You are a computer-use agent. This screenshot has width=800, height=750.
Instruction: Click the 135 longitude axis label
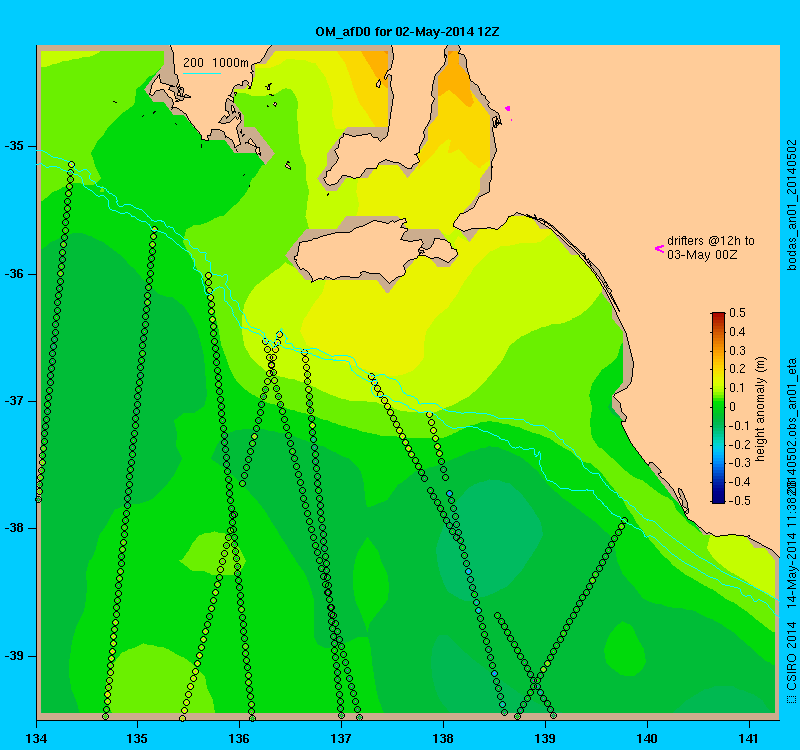[137, 738]
